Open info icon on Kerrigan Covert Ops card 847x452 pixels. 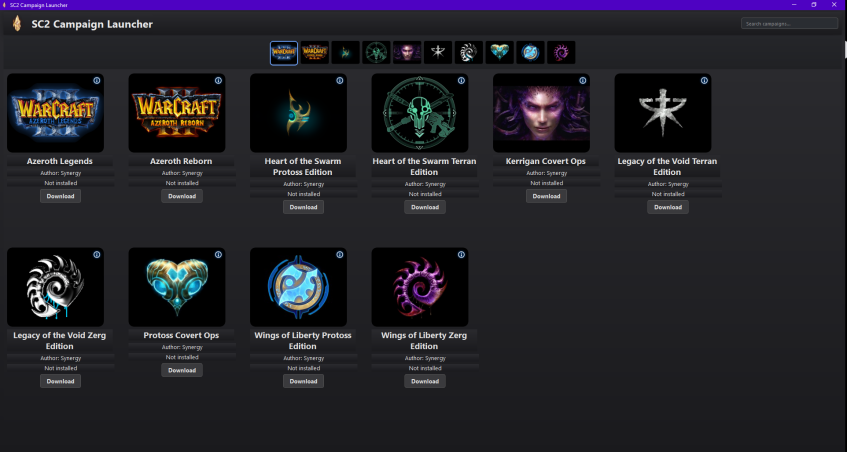tap(583, 80)
